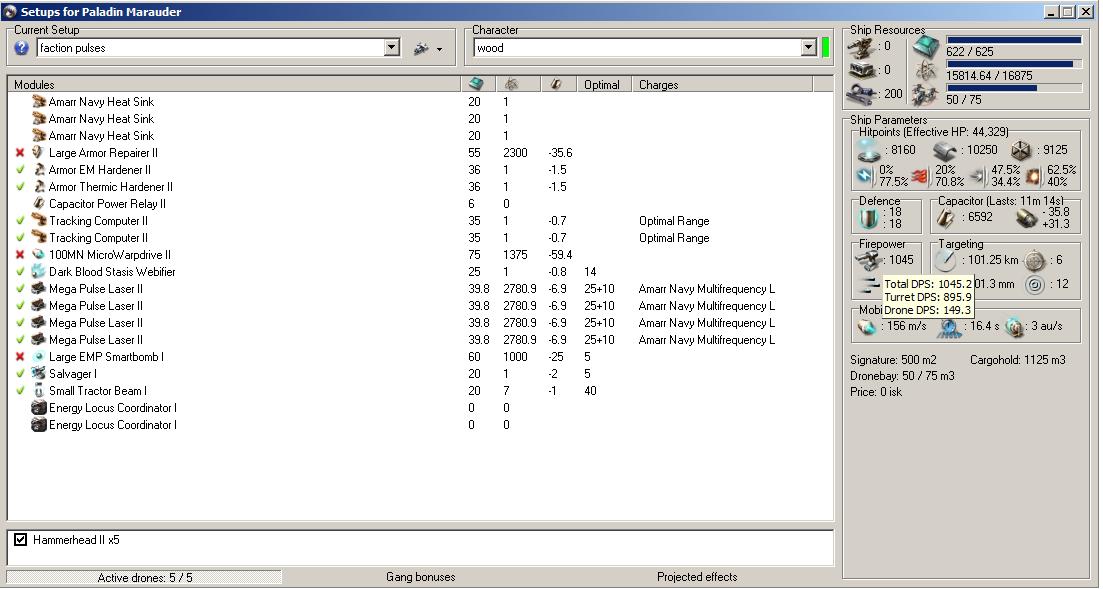Select the first Tracking Computer II icon
Image resolution: width=1103 pixels, height=589 pixels.
[39, 220]
